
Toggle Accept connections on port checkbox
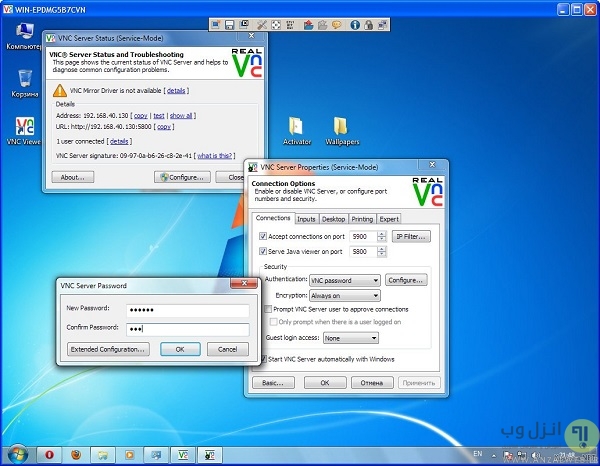click(x=263, y=236)
